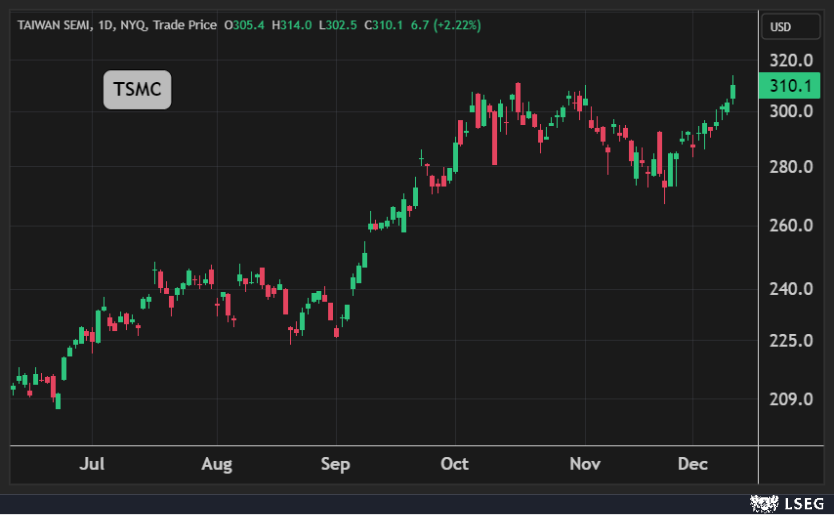Click the 320.0 price axis label
This screenshot has height=515, width=834.
click(790, 60)
